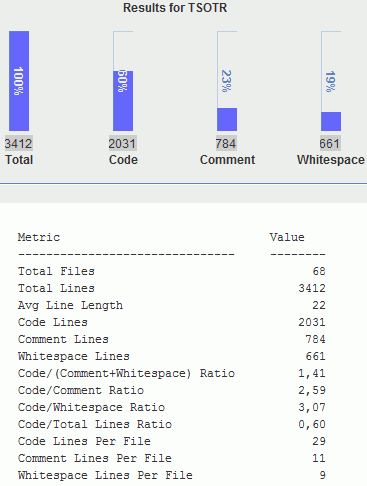Select the 'Comment Lines' metric row
Screen dimensions: 367x486
point(172,339)
